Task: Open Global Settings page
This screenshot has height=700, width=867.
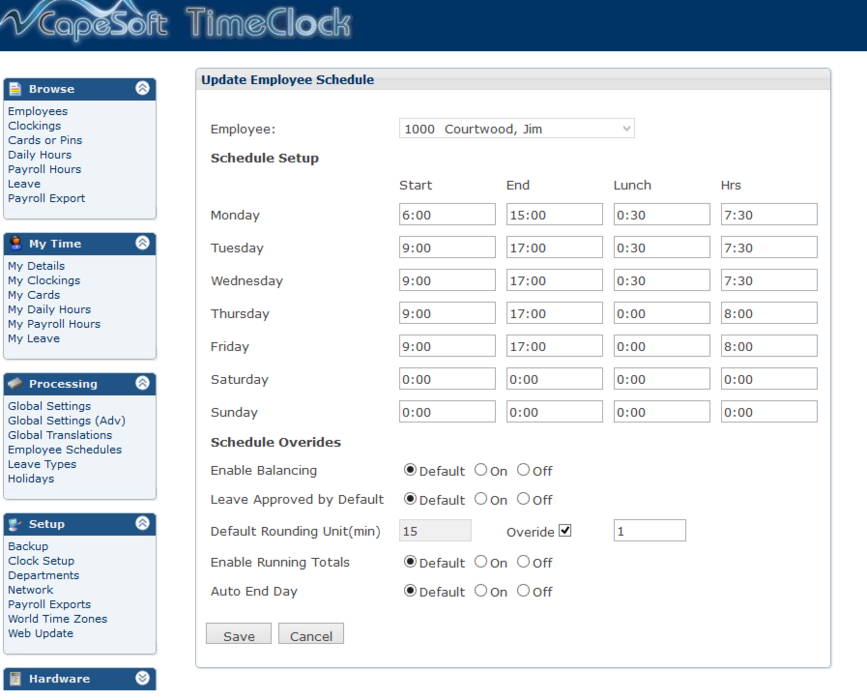Action: (x=49, y=406)
